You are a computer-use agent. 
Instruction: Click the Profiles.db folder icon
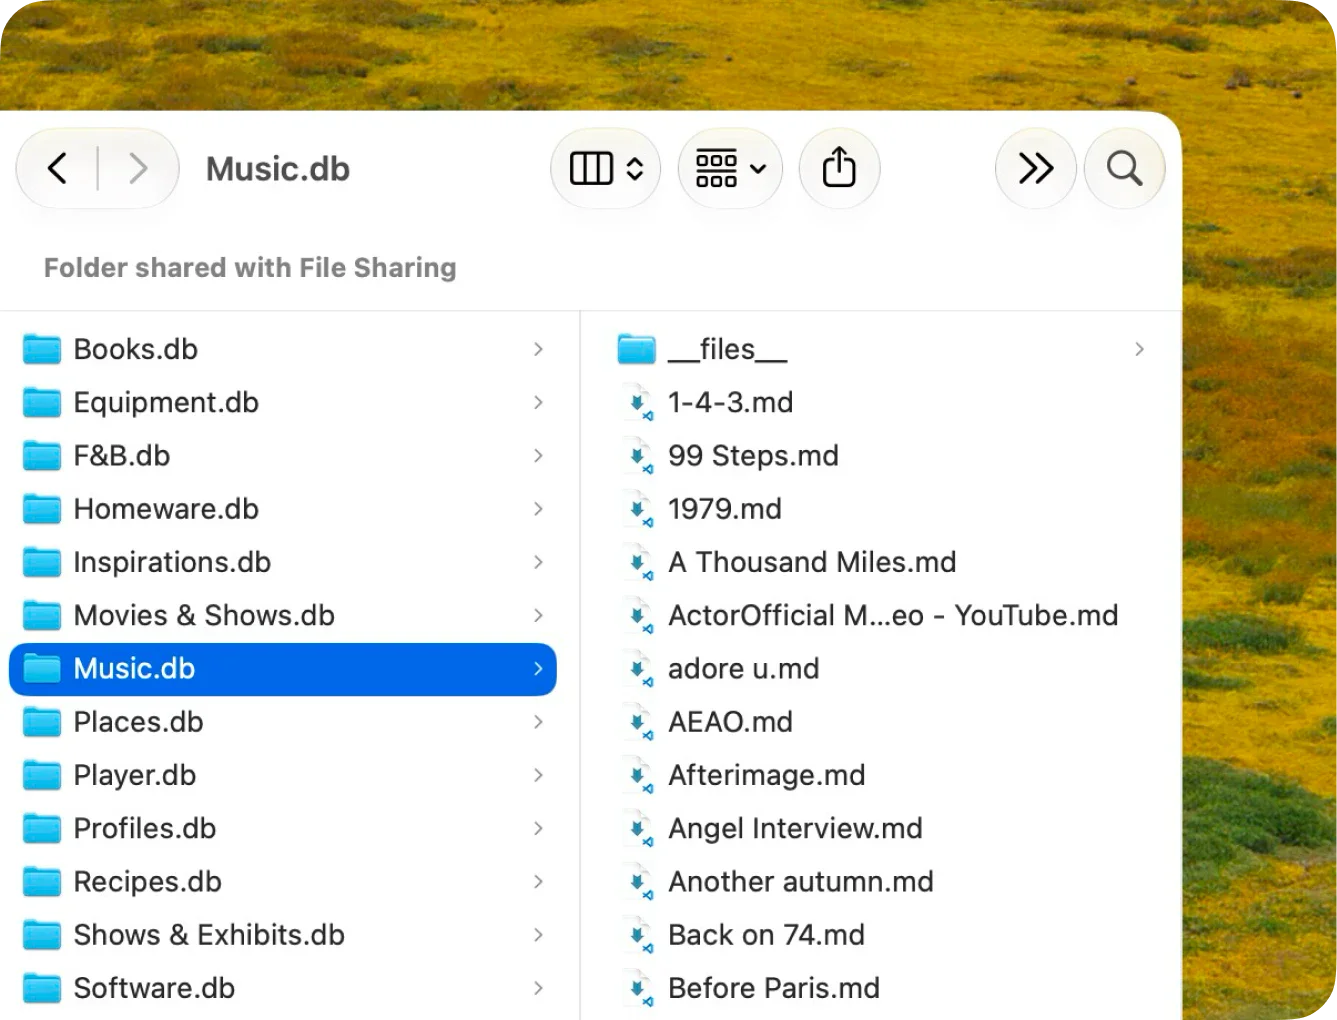tap(42, 828)
